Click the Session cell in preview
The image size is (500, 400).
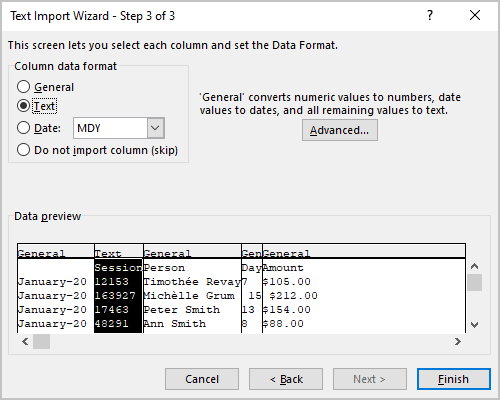point(118,268)
